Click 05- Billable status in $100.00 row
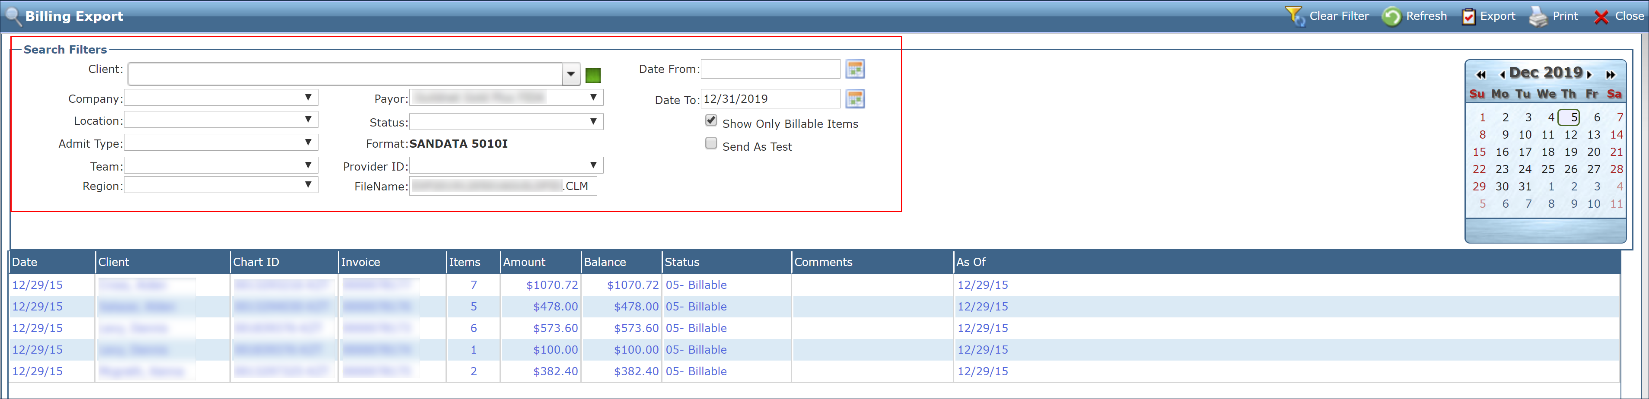The height and width of the screenshot is (399, 1649). point(696,350)
